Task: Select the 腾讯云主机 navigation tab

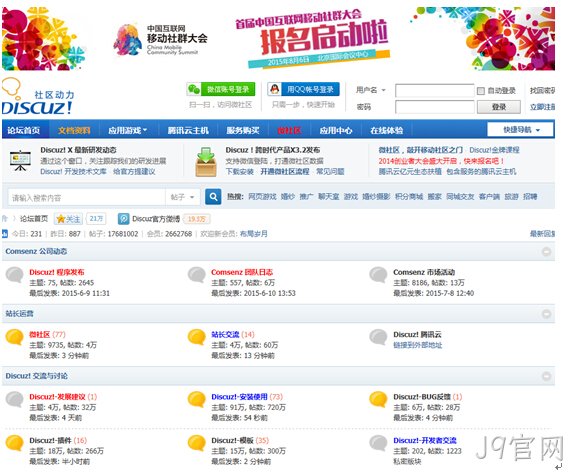Action: [x=188, y=130]
